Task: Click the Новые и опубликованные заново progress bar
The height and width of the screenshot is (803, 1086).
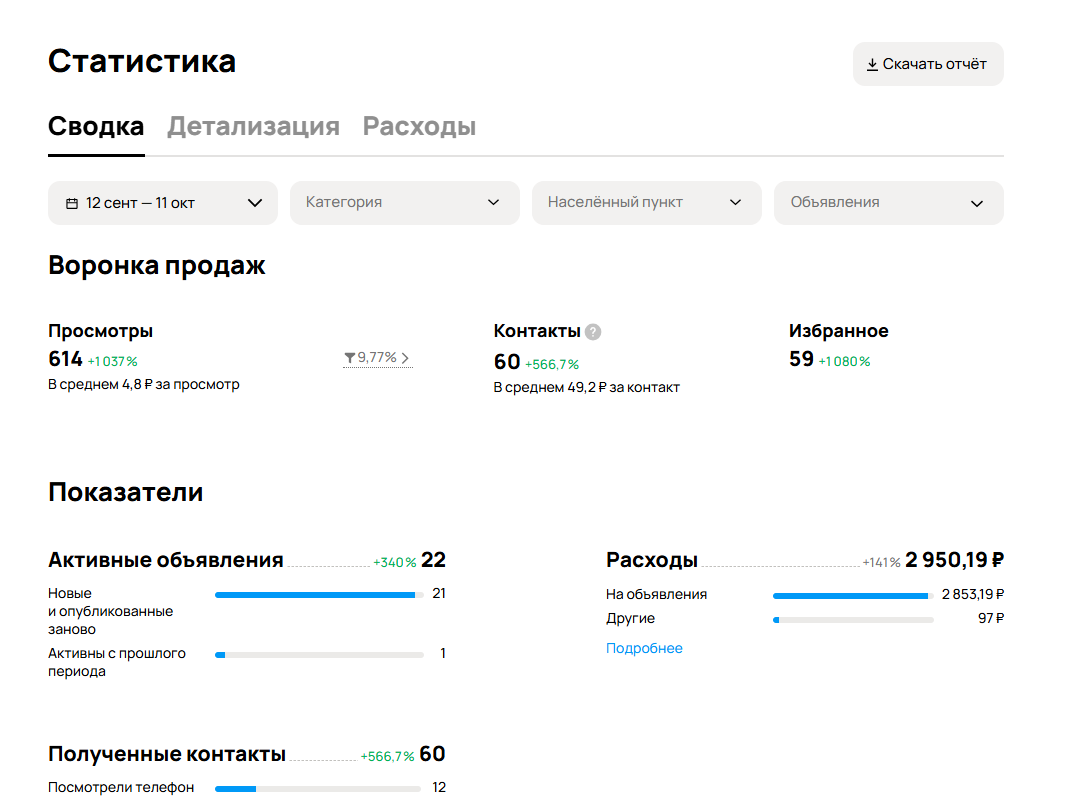Action: [x=319, y=595]
